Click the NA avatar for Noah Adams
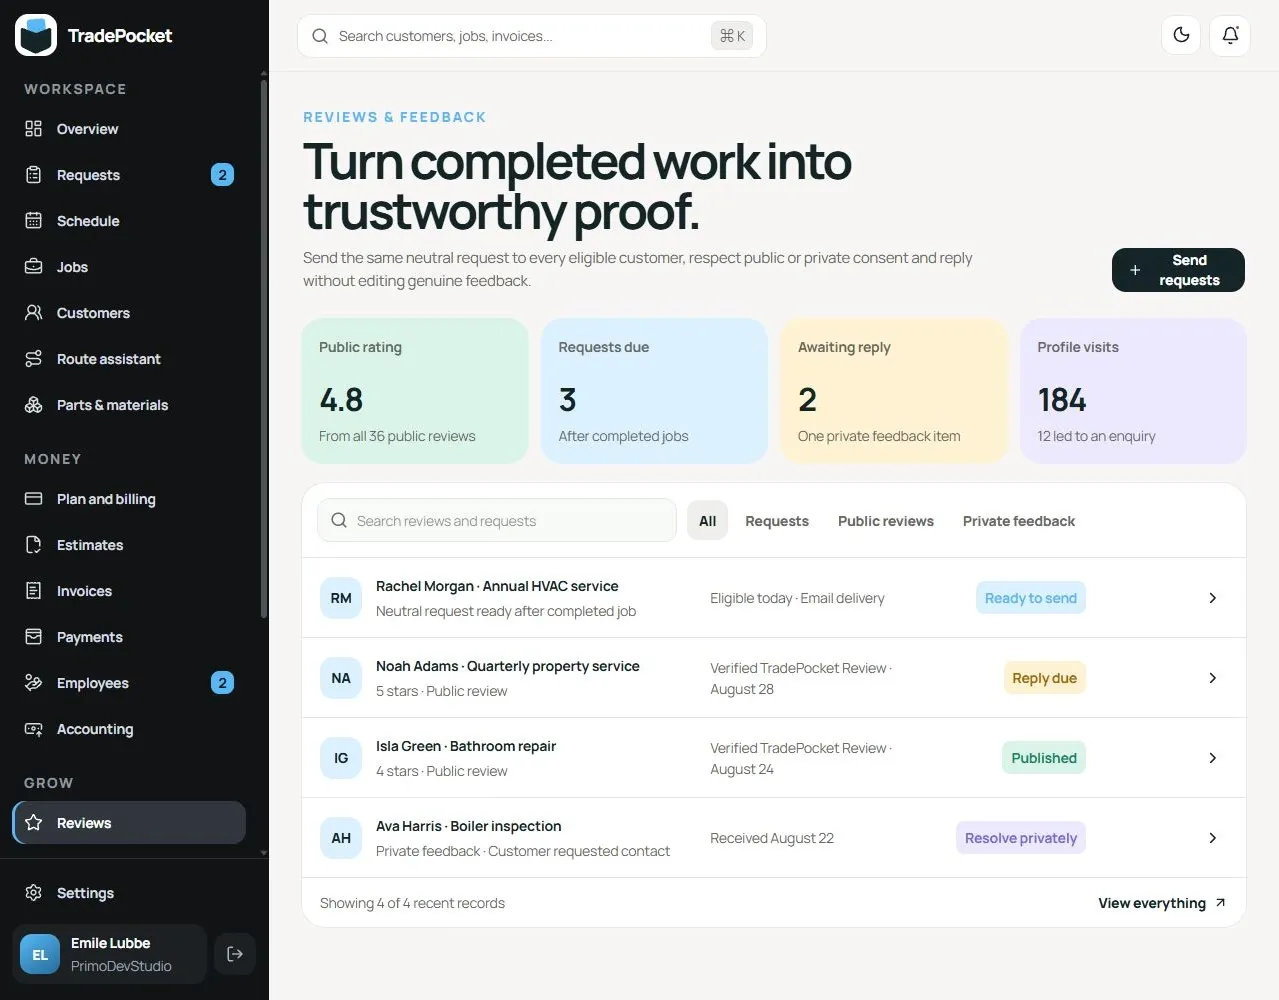The width and height of the screenshot is (1279, 1000). coord(341,678)
